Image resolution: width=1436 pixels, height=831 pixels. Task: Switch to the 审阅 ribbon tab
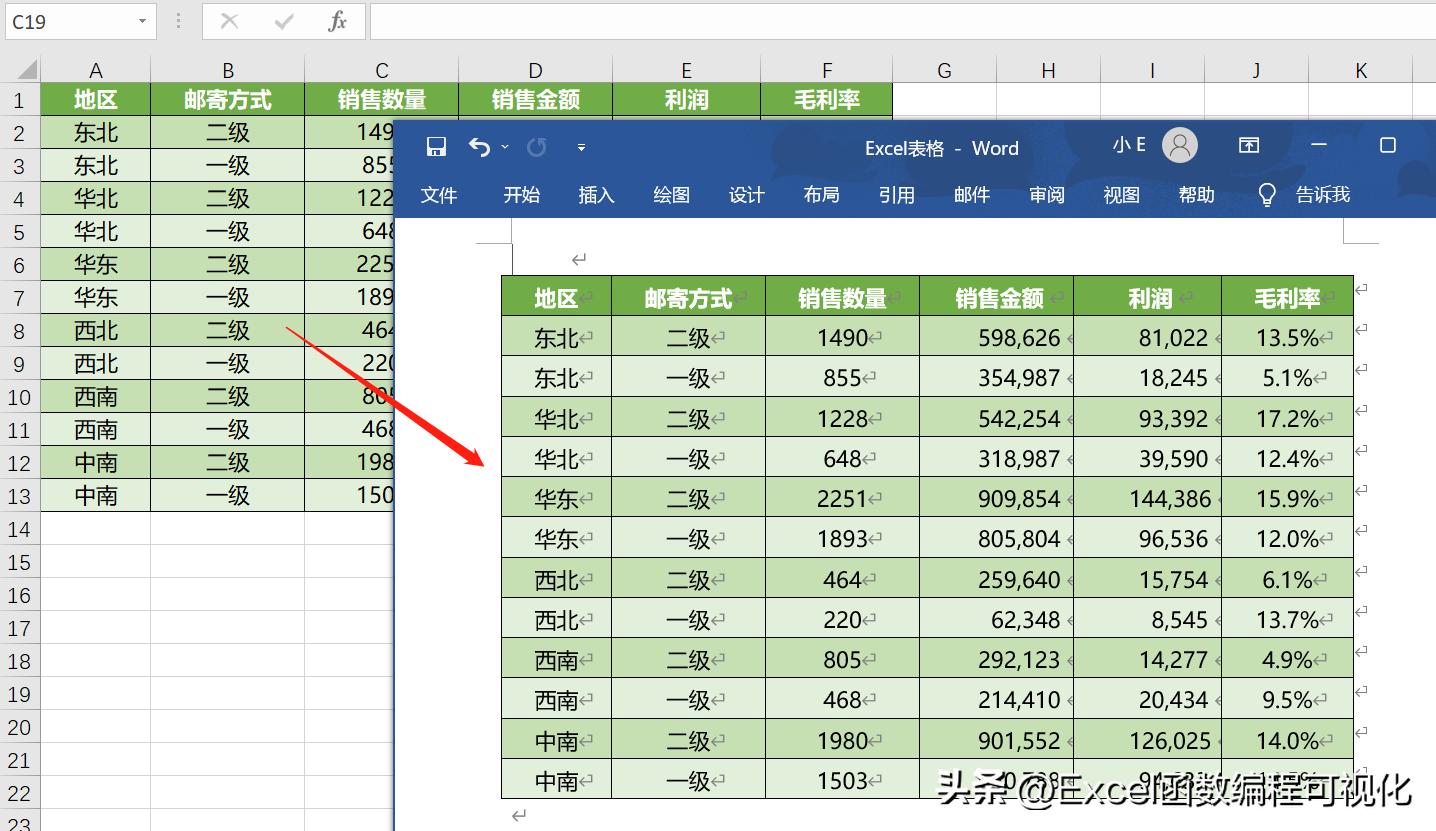(x=1046, y=195)
